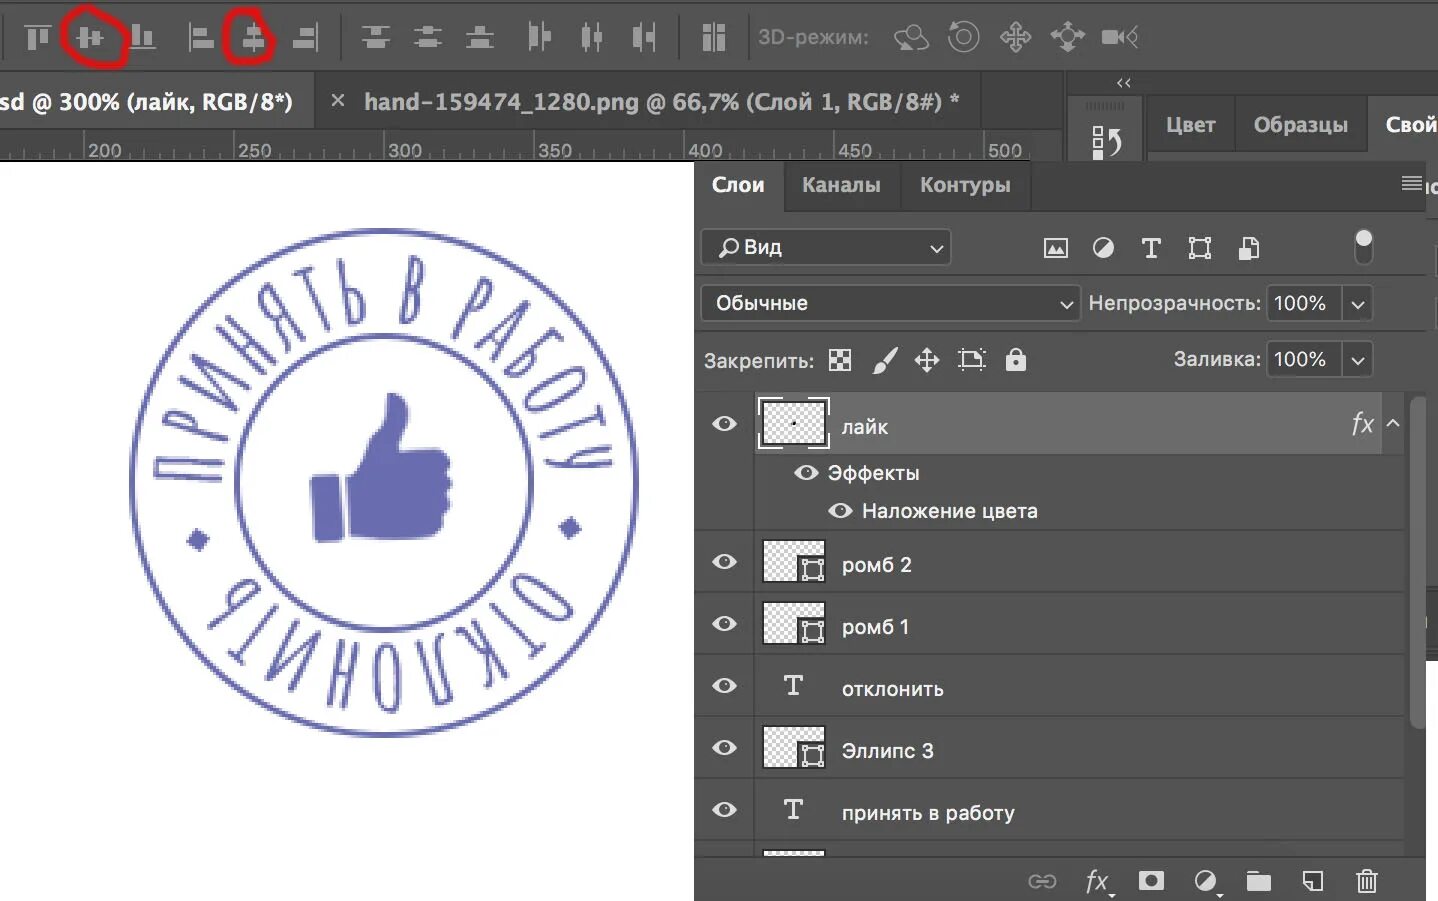
Task: Select 3D slide object tool
Action: [x=1067, y=38]
